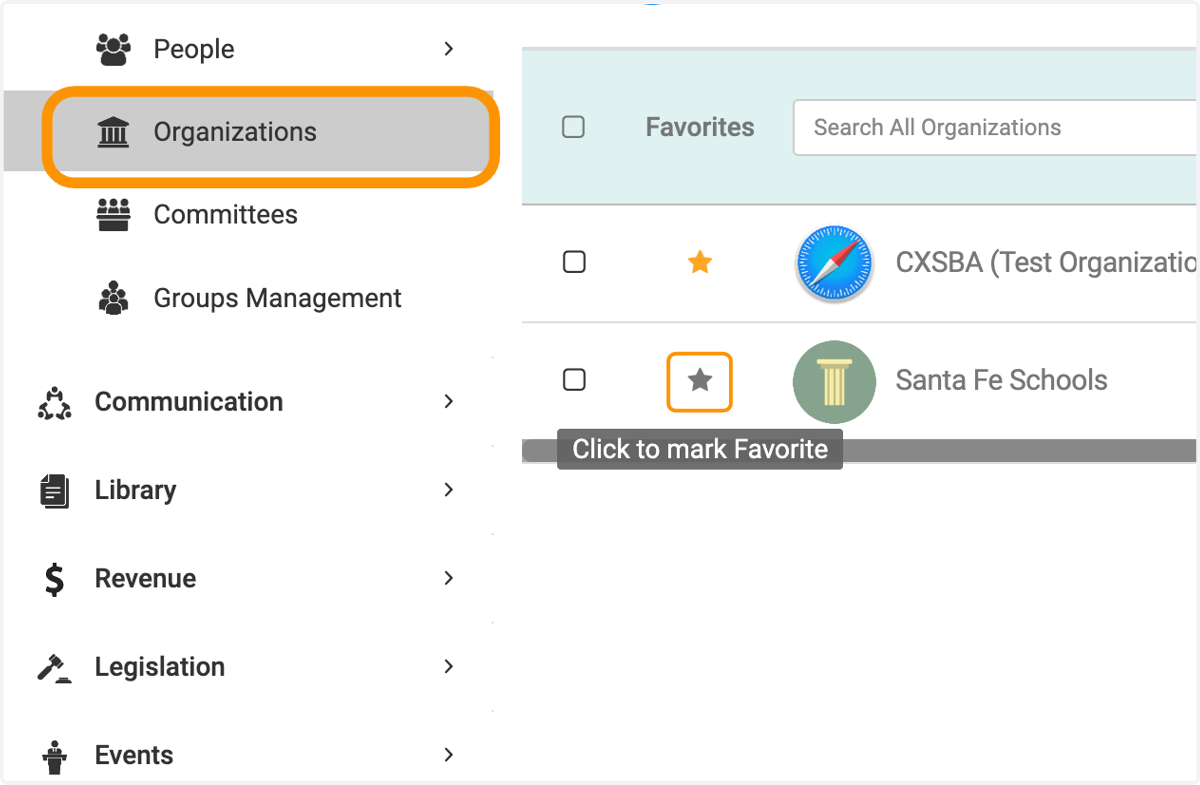Expand the Library menu chevron
The image size is (1200, 785).
[x=449, y=489]
